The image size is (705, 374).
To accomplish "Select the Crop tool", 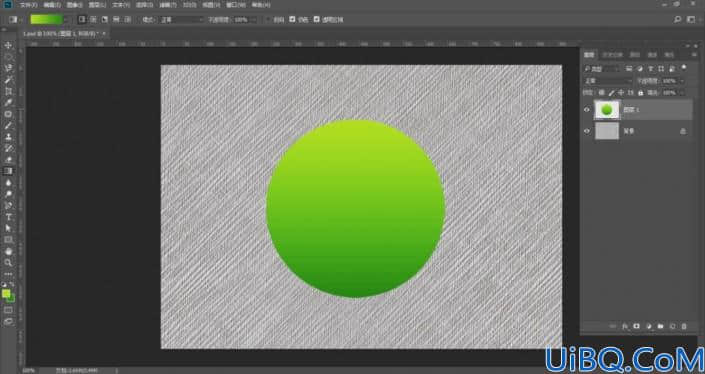I will coord(8,91).
